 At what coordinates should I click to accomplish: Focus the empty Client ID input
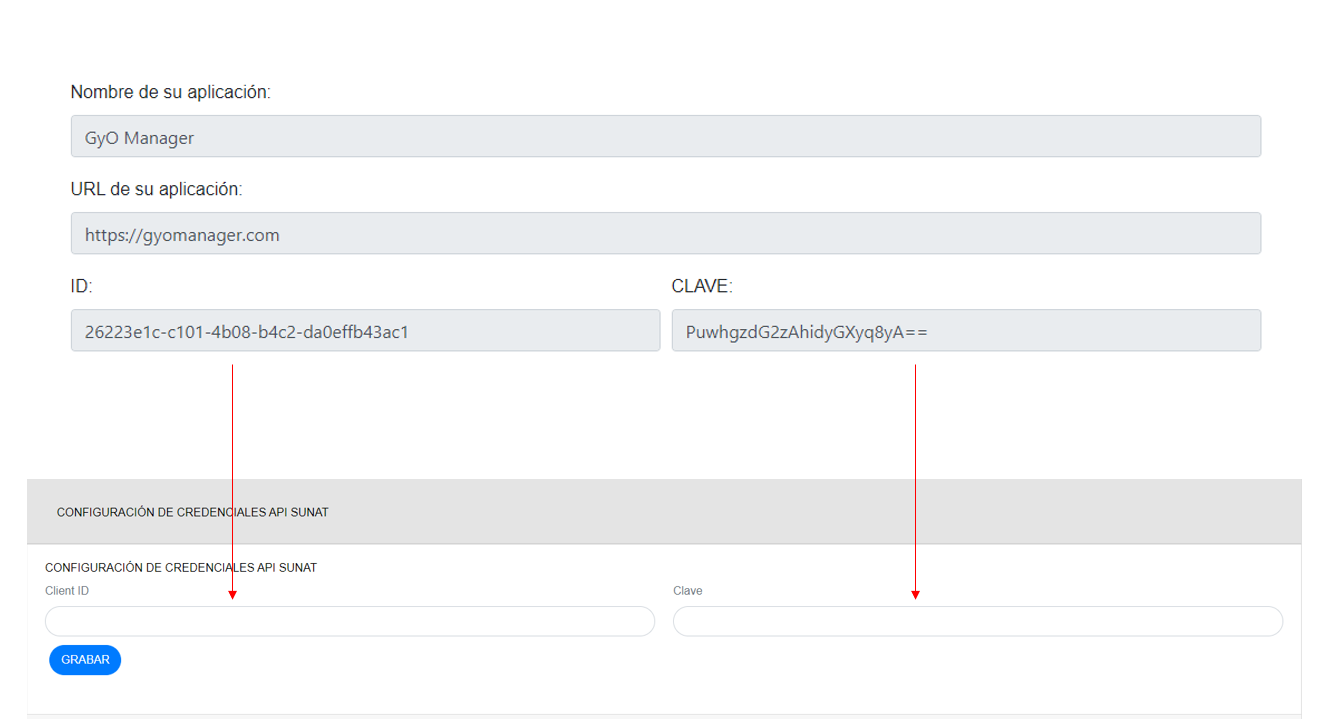(x=350, y=621)
